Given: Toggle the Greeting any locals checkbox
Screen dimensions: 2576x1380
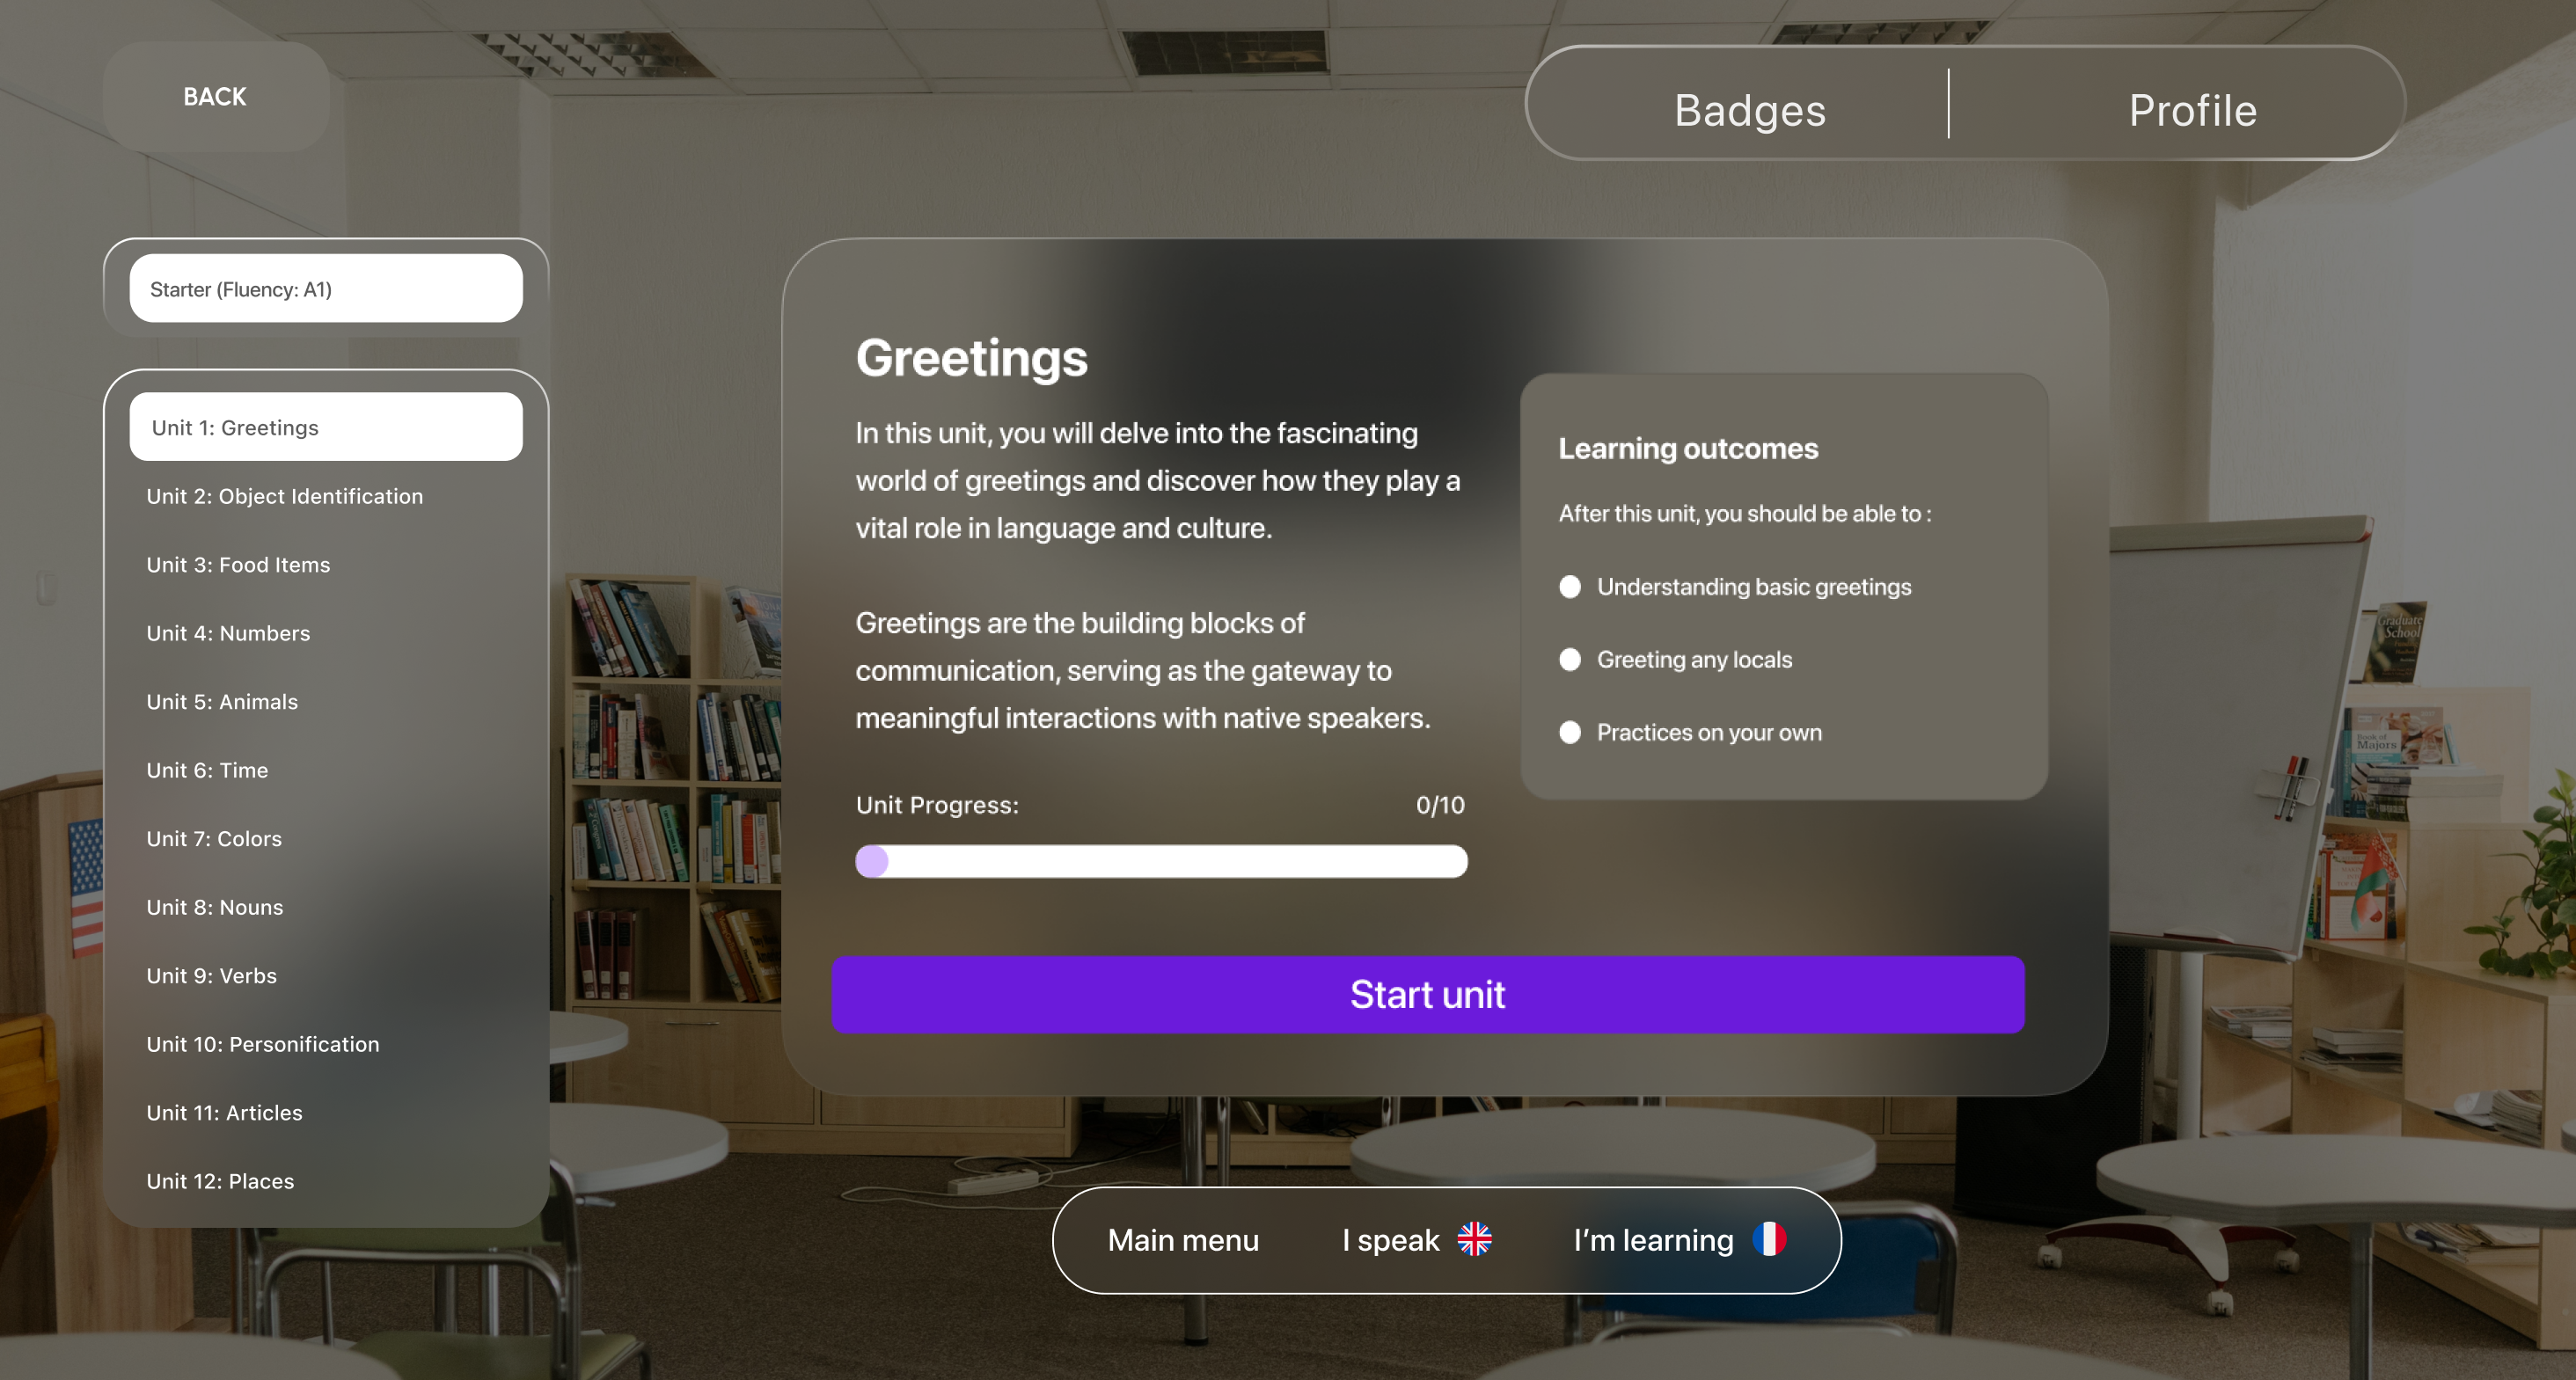Looking at the screenshot, I should [1570, 658].
